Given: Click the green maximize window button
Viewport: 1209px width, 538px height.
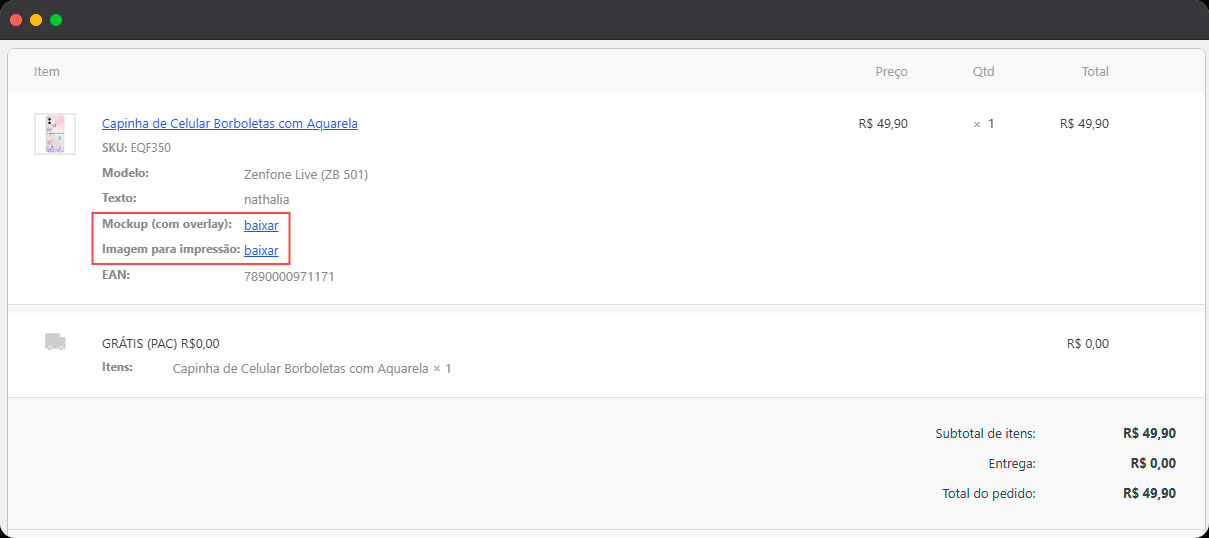Looking at the screenshot, I should pyautogui.click(x=56, y=20).
